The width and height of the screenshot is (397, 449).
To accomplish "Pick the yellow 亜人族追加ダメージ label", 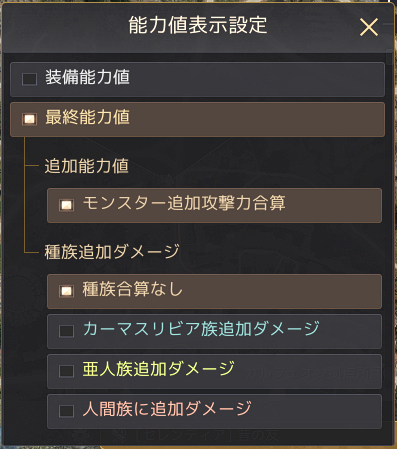I will [x=159, y=369].
